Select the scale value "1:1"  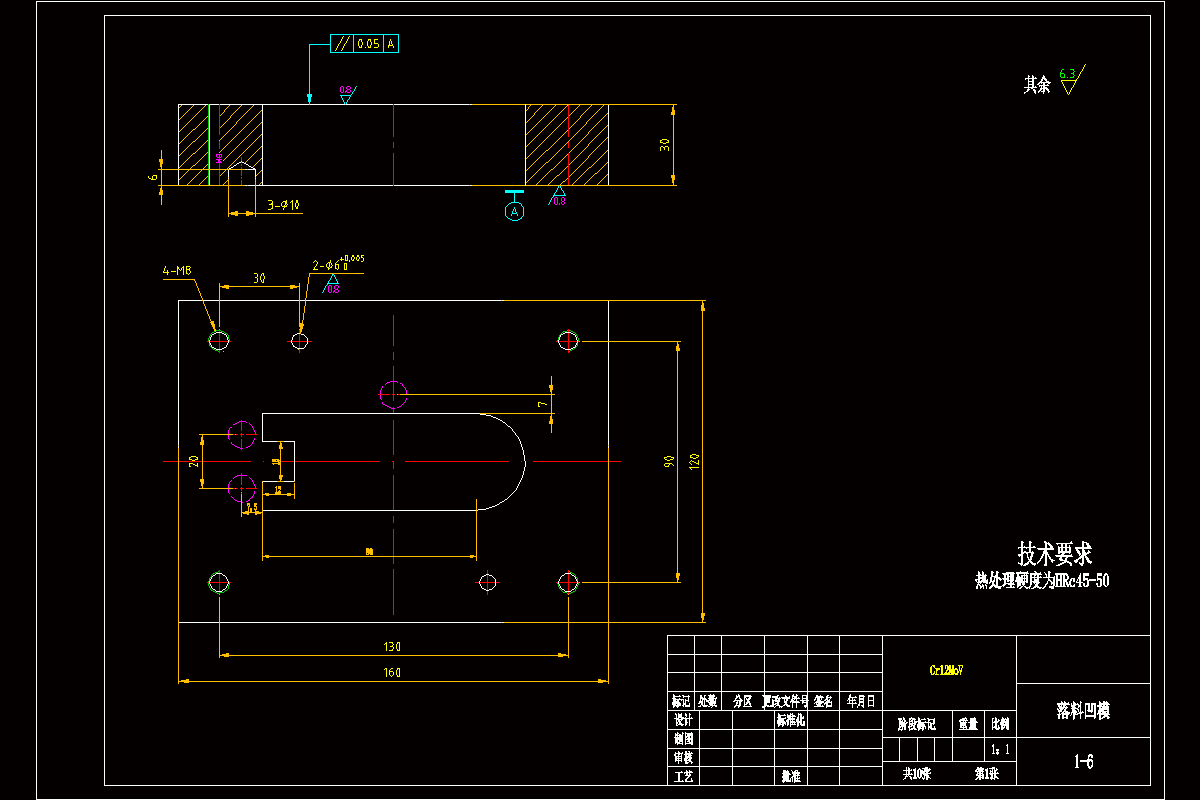pos(1000,749)
